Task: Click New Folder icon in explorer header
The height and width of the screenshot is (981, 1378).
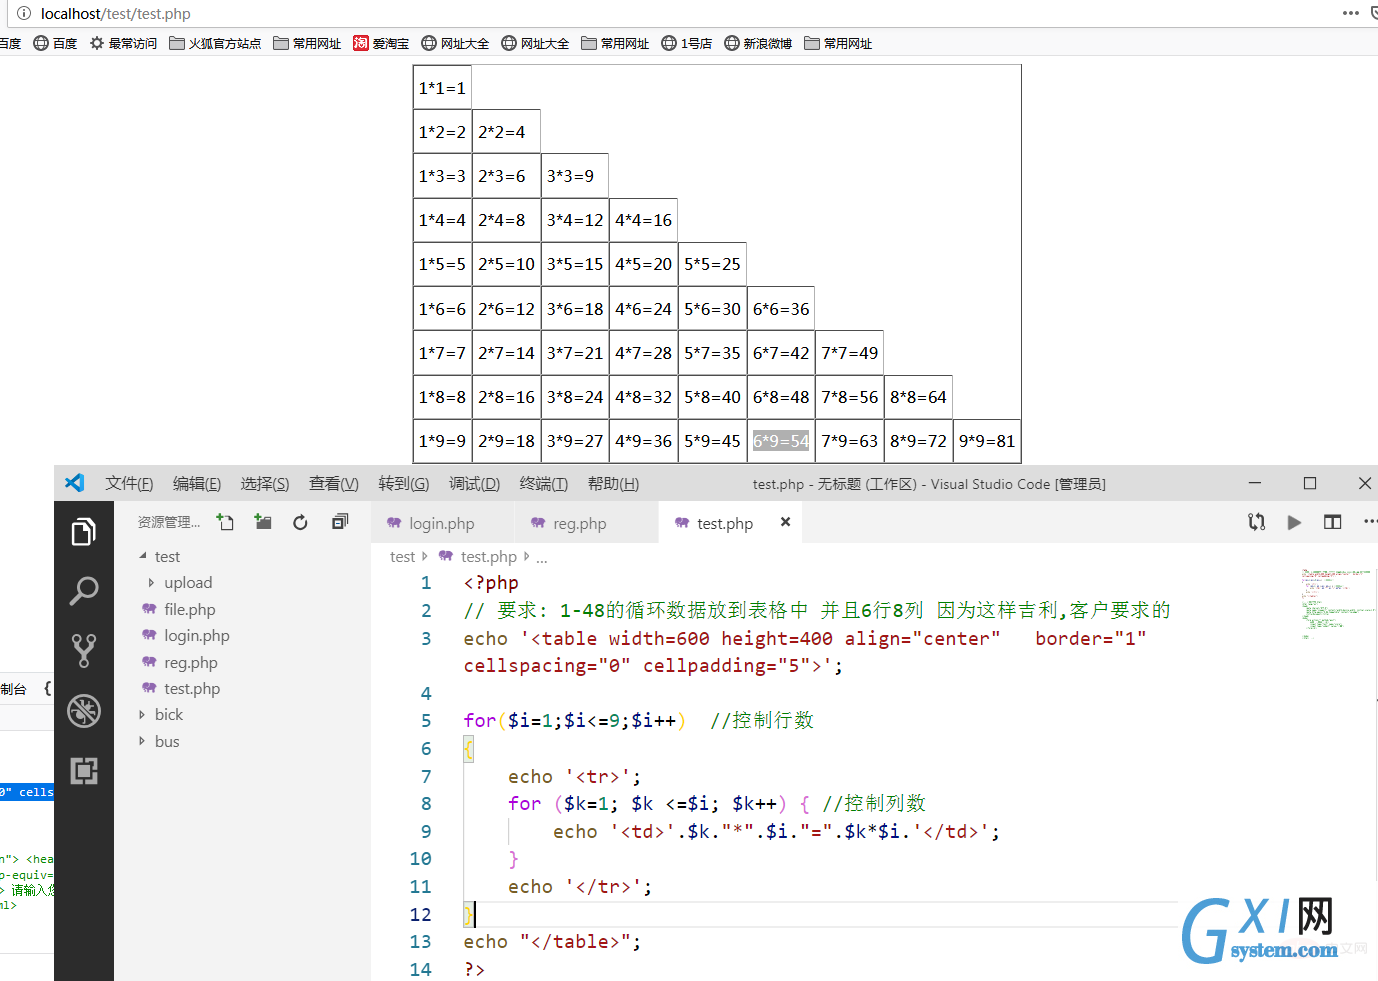Action: (263, 522)
